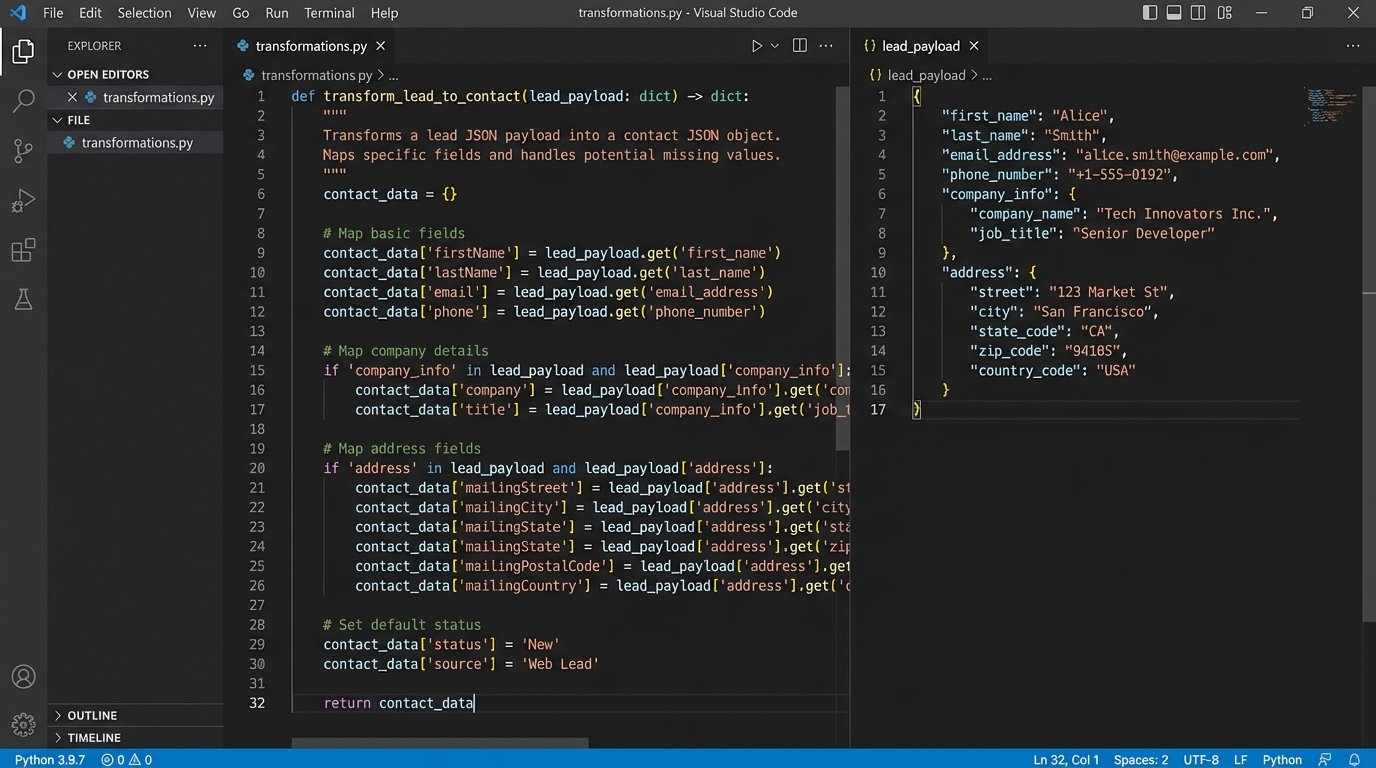Select the Source Control icon

[23, 151]
